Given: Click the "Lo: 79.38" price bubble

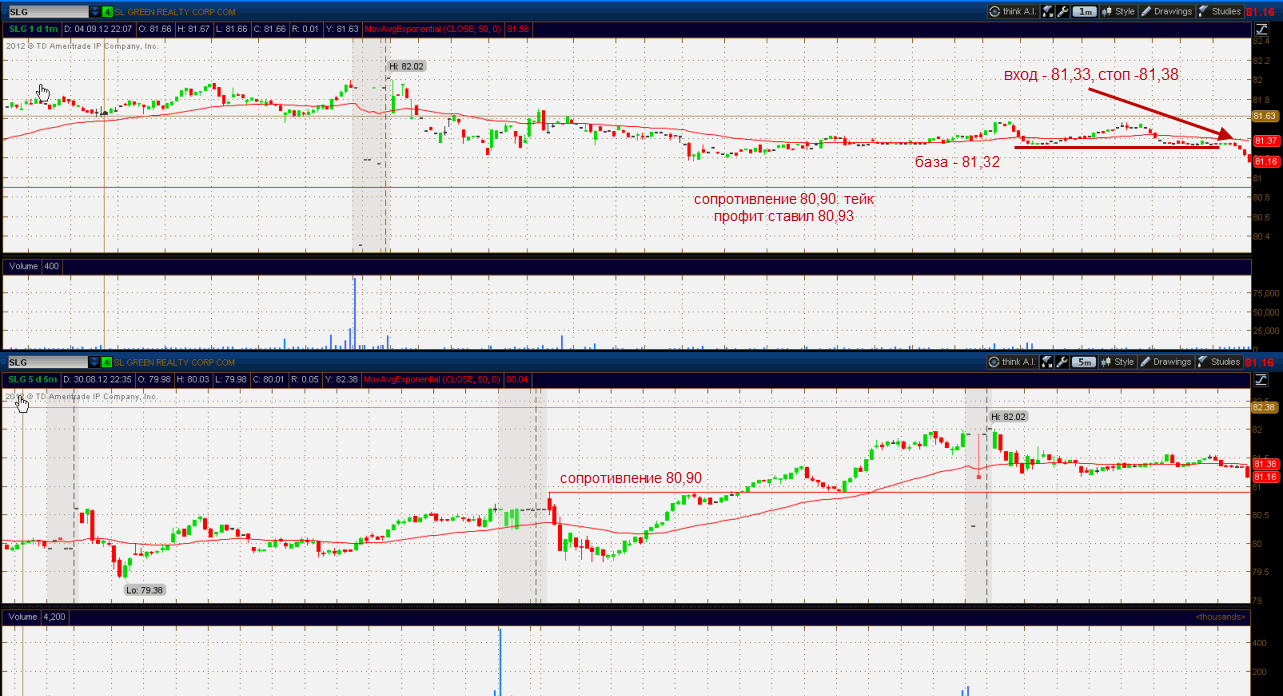Looking at the screenshot, I should [x=143, y=590].
